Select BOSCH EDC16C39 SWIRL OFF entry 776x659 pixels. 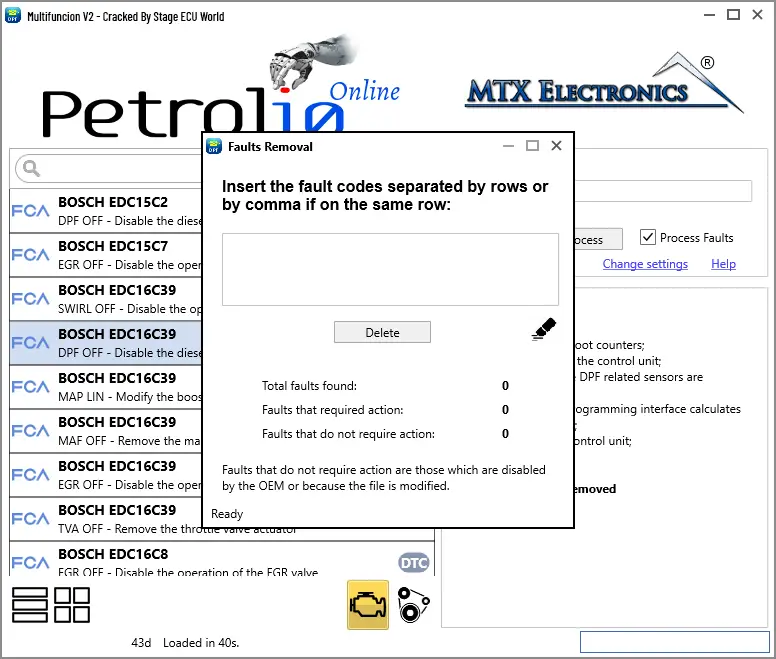click(x=105, y=298)
